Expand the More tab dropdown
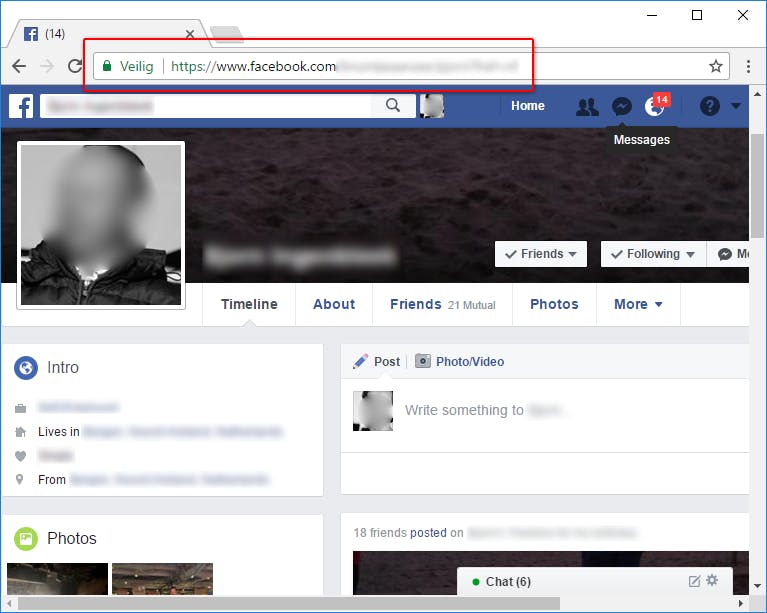Image resolution: width=767 pixels, height=613 pixels. coord(638,304)
